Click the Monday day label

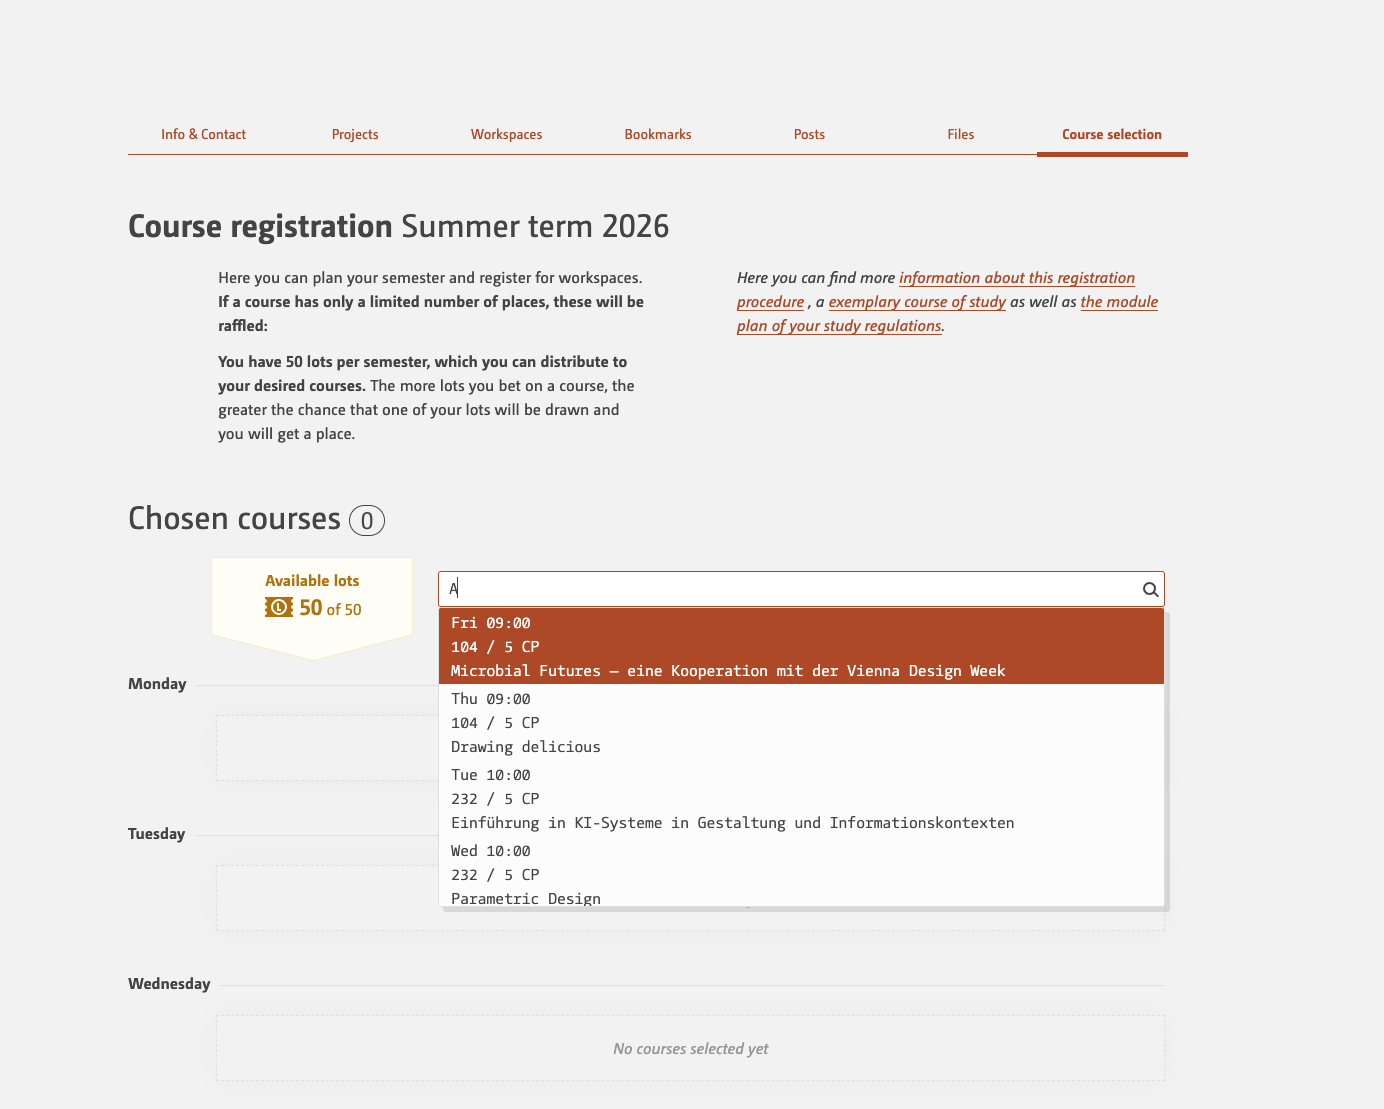click(157, 684)
